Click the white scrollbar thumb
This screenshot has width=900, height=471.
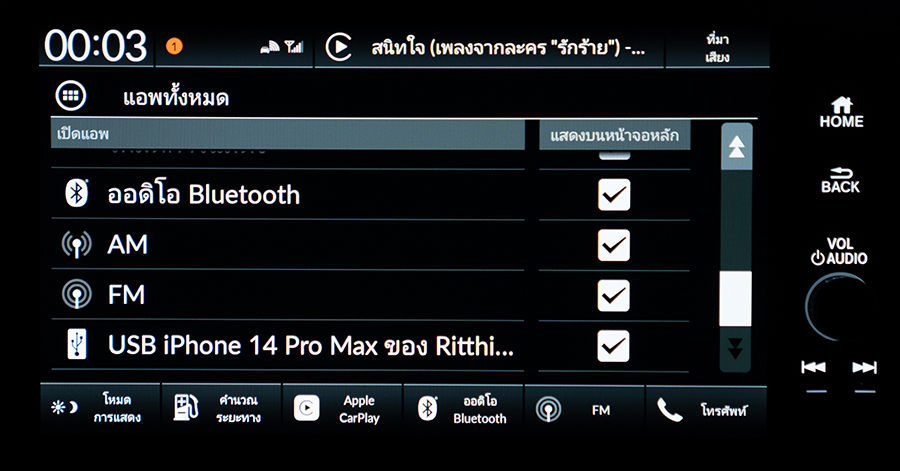pos(736,298)
